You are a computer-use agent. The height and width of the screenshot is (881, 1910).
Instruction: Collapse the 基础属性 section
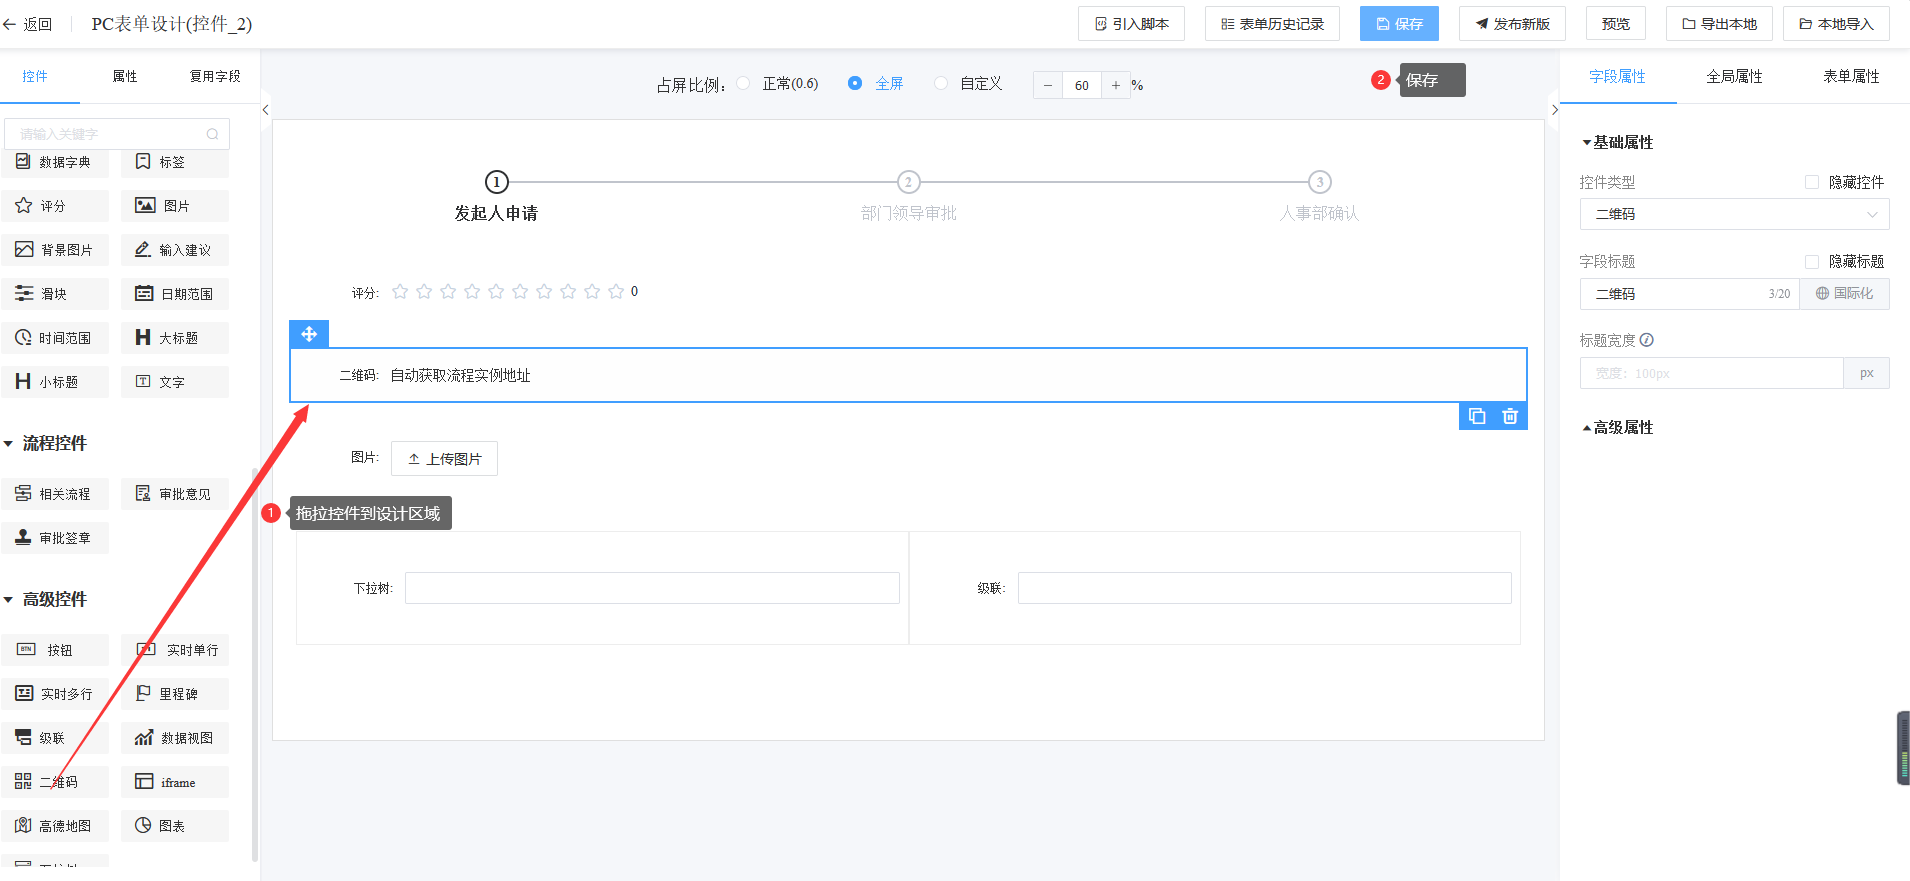point(1586,143)
